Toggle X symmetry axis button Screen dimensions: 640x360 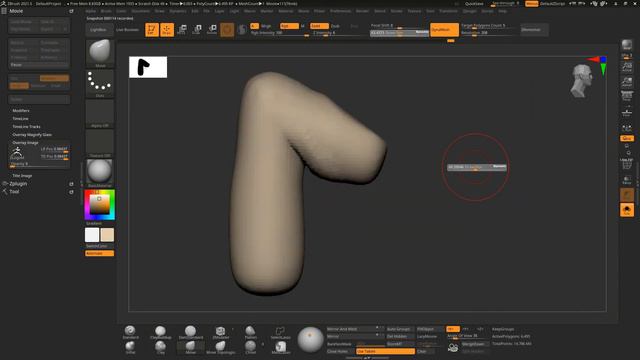pyautogui.click(x=453, y=329)
